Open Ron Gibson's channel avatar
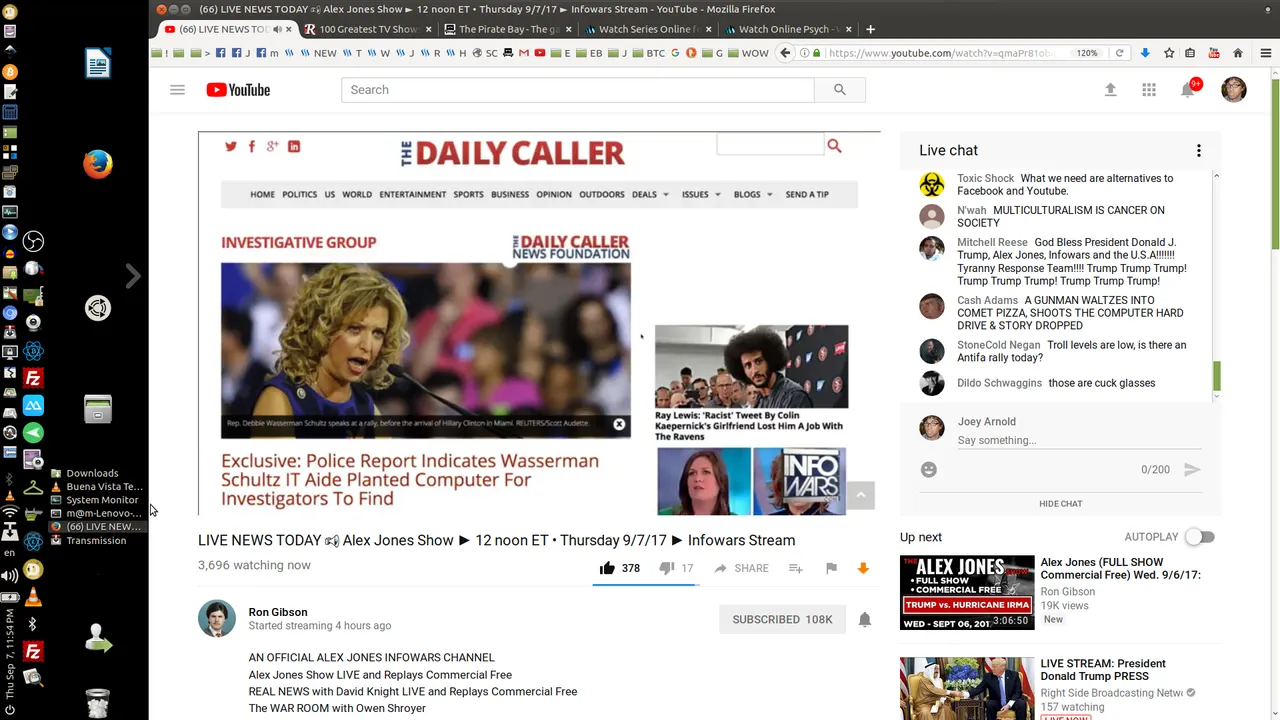The image size is (1280, 720). coord(217,619)
